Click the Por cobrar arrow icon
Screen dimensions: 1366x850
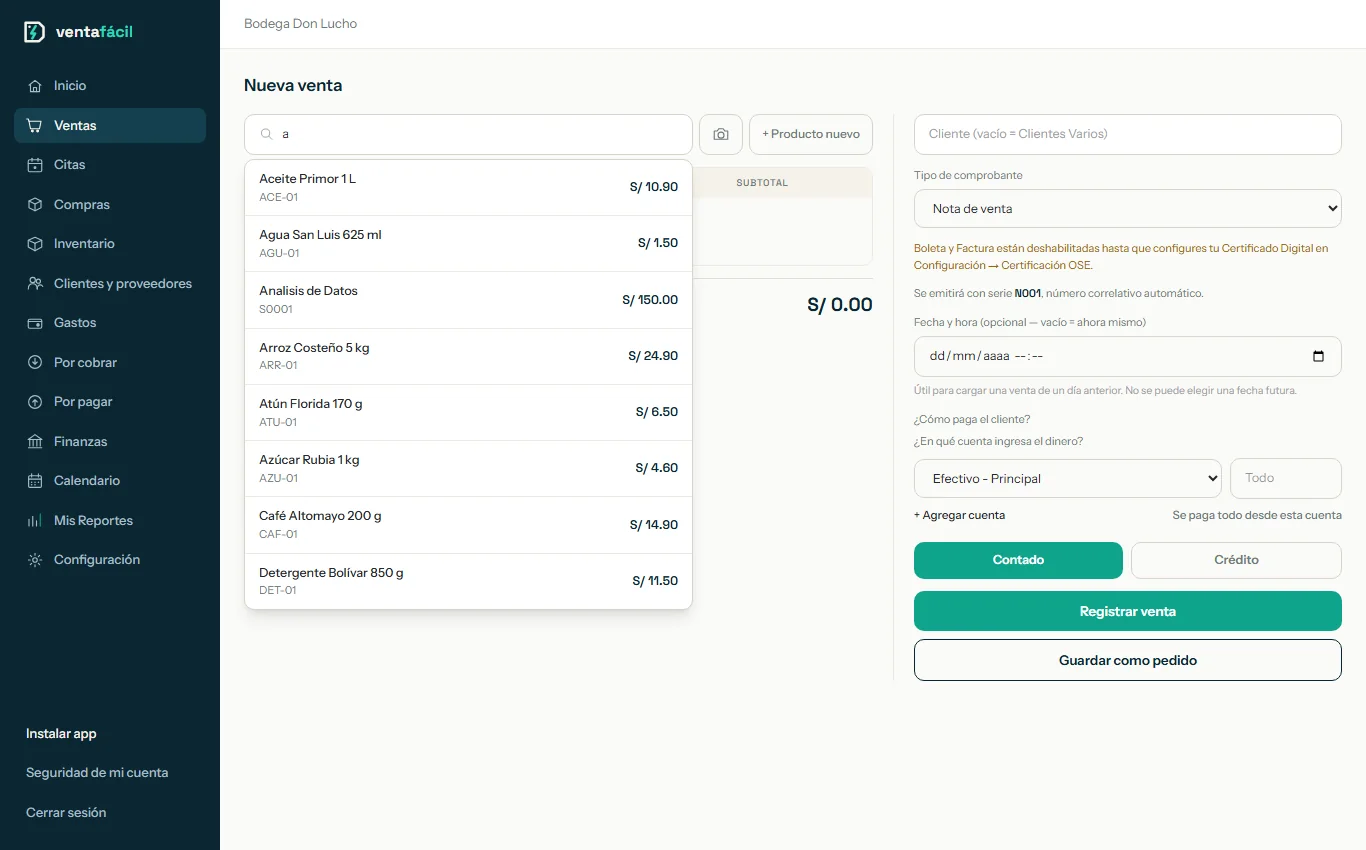[x=35, y=363]
